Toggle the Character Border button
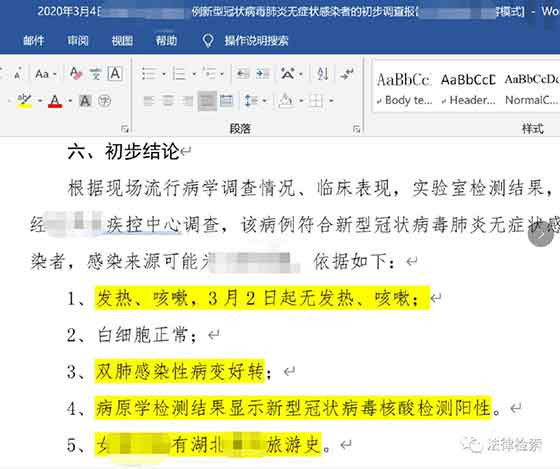Viewport: 560px width, 469px height. (115, 74)
